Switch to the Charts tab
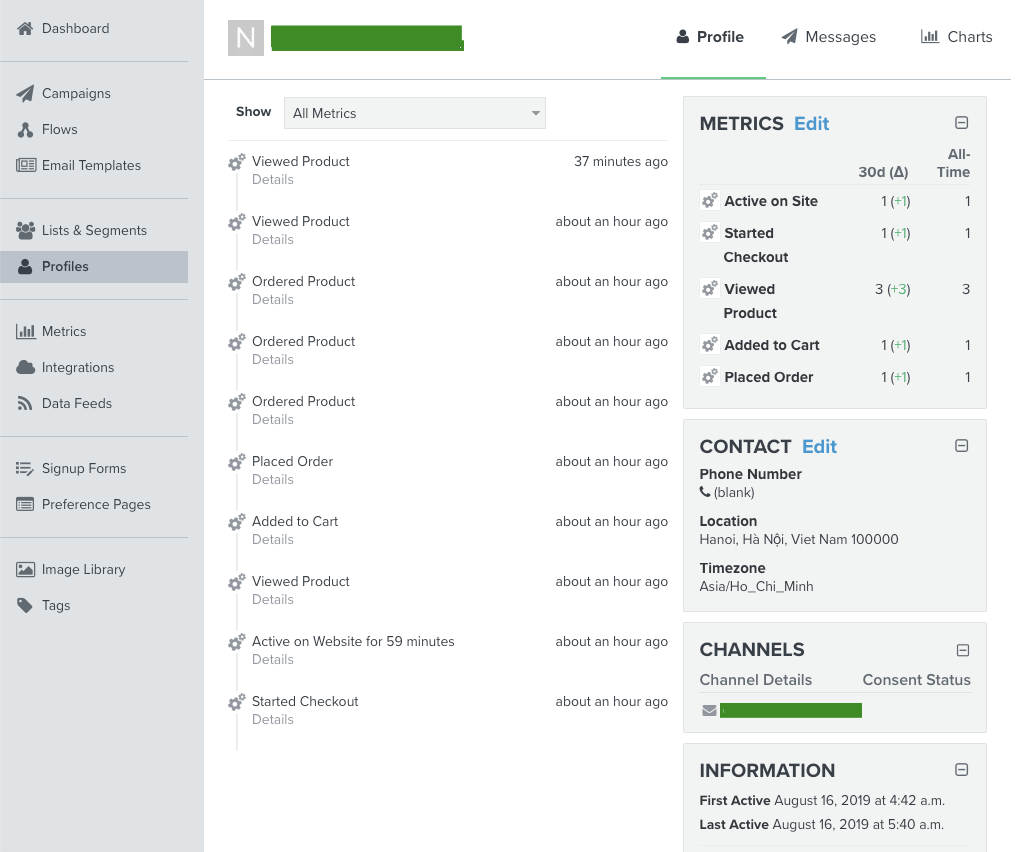The image size is (1016, 852). (x=956, y=37)
